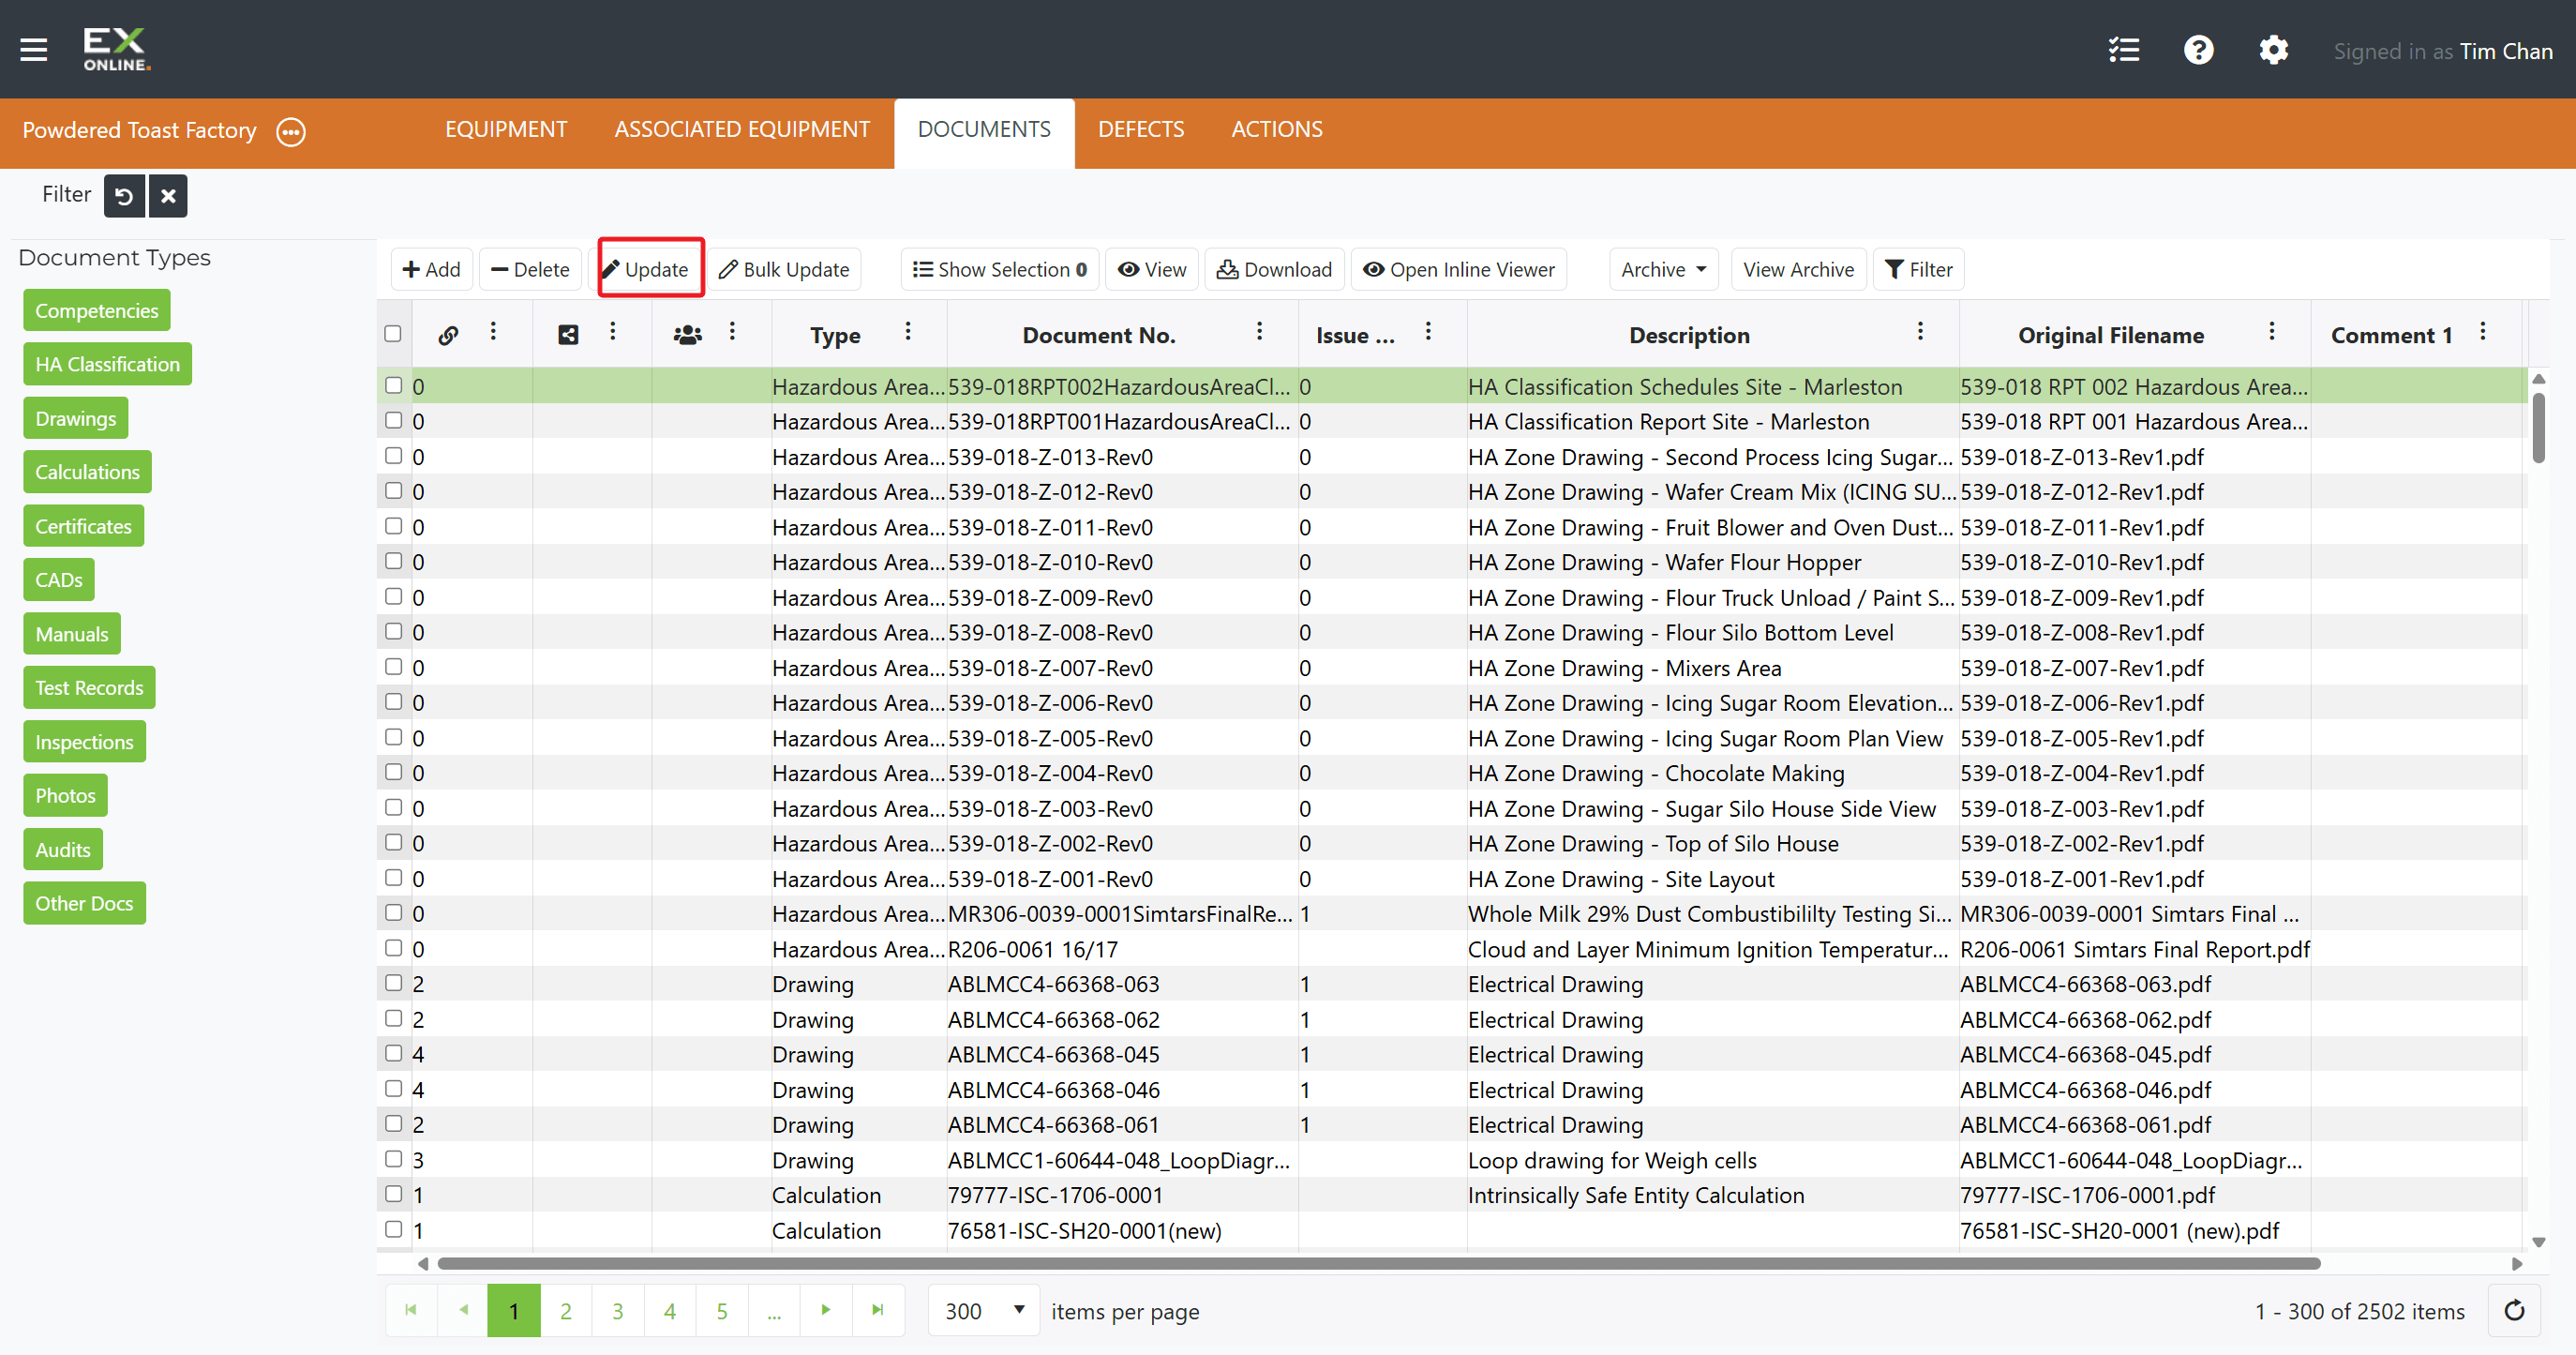The height and width of the screenshot is (1355, 2576).
Task: Go to the last page
Action: tap(878, 1310)
